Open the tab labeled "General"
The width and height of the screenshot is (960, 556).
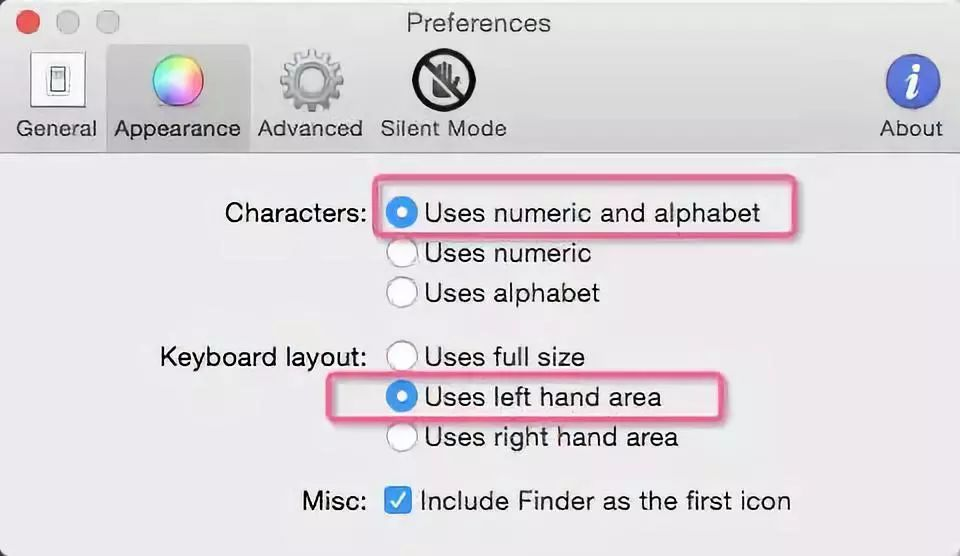pyautogui.click(x=56, y=129)
